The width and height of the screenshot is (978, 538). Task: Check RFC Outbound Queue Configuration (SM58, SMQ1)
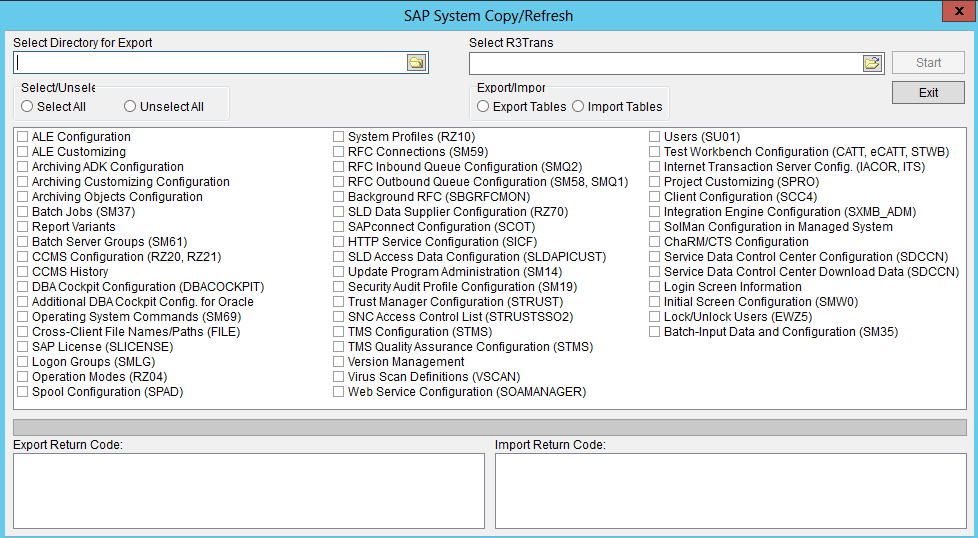(339, 181)
